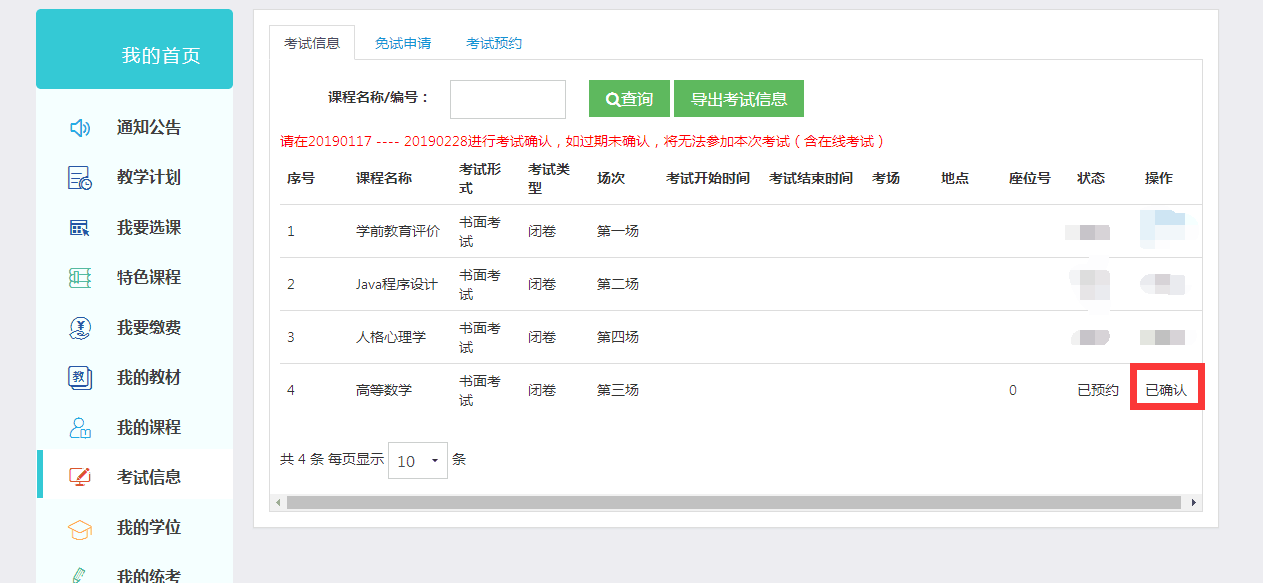Image resolution: width=1263 pixels, height=583 pixels.
Task: Click the 我的教材 textbook icon
Action: [79, 377]
